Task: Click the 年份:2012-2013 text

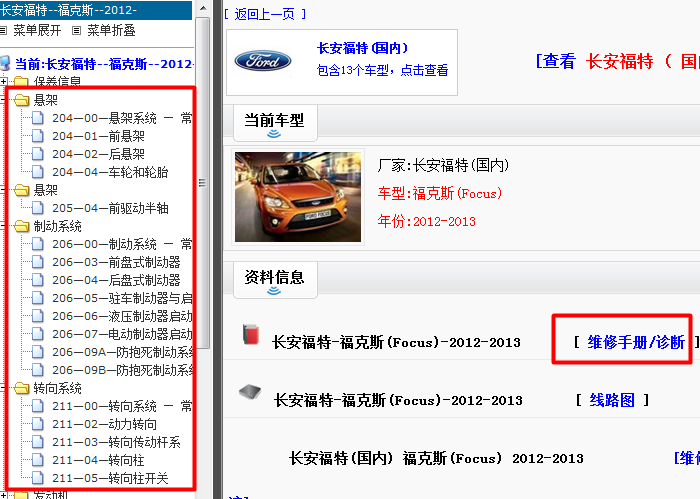Action: 427,221
